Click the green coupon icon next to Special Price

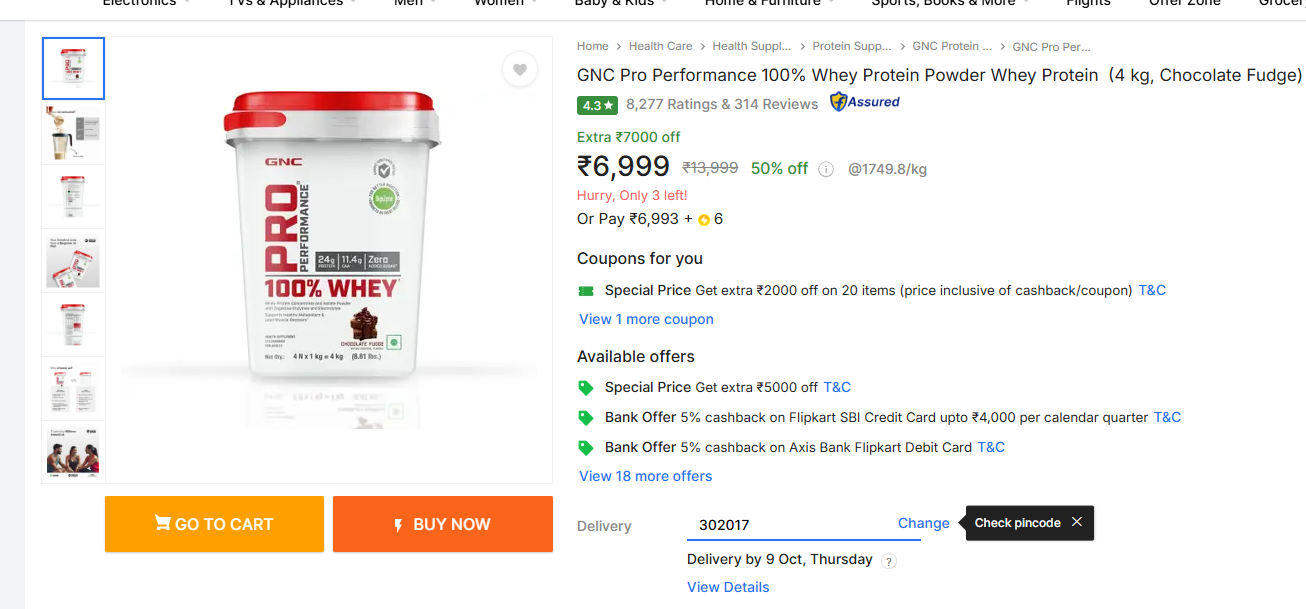coord(586,291)
